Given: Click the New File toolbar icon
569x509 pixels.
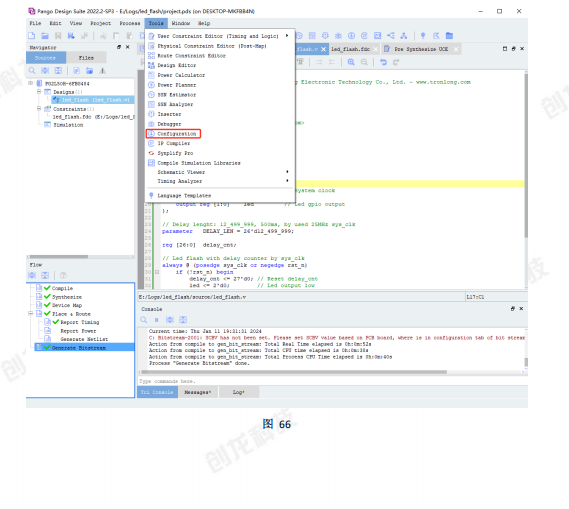Looking at the screenshot, I should click(x=32, y=36).
